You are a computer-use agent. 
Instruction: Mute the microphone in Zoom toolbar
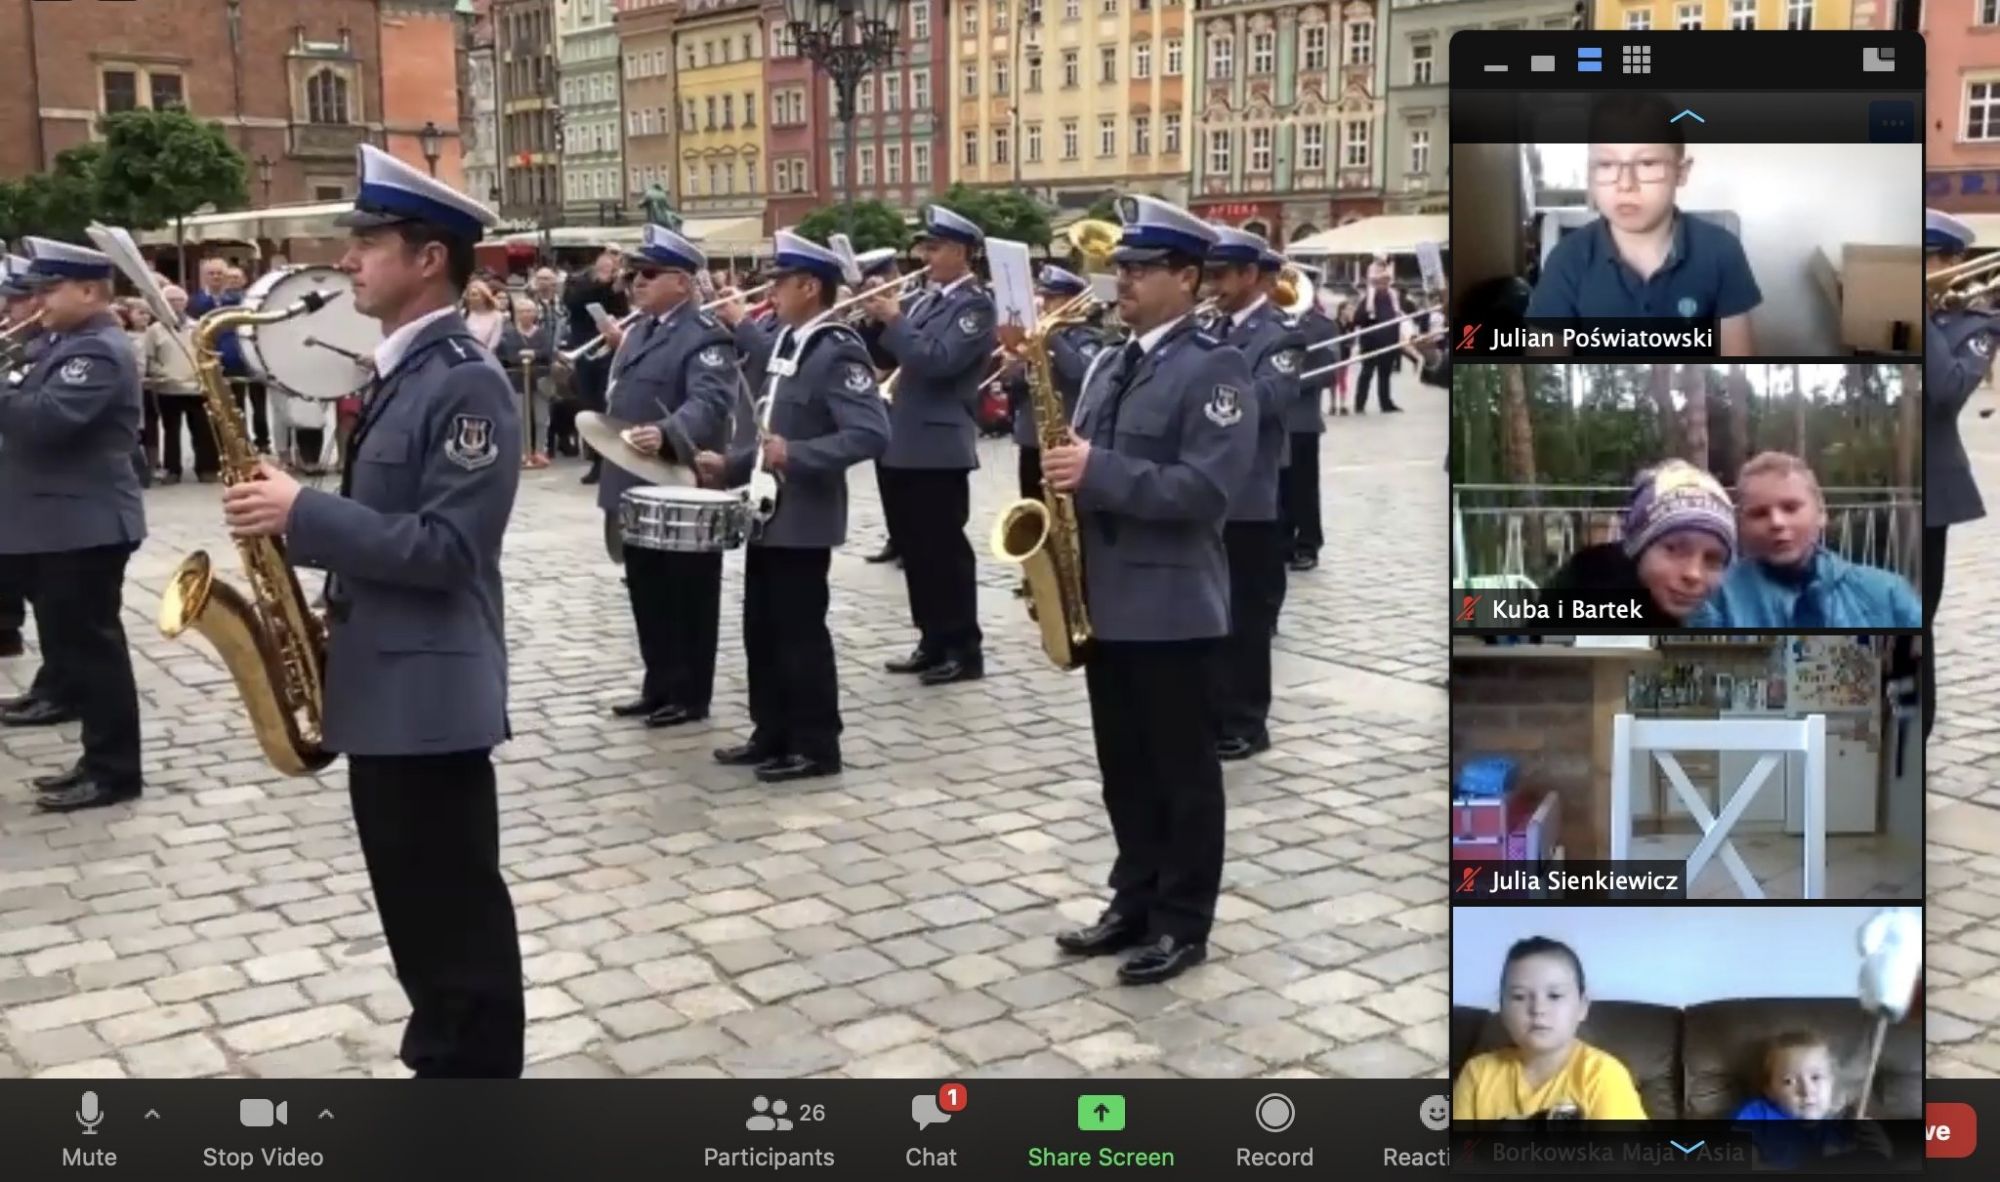(89, 1130)
